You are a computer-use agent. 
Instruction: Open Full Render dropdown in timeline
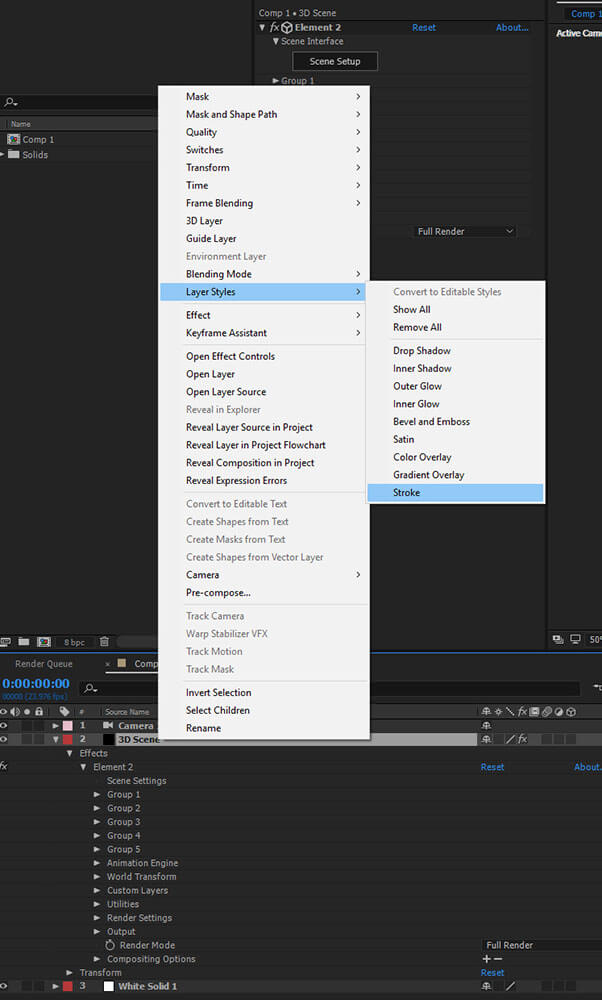(541, 945)
